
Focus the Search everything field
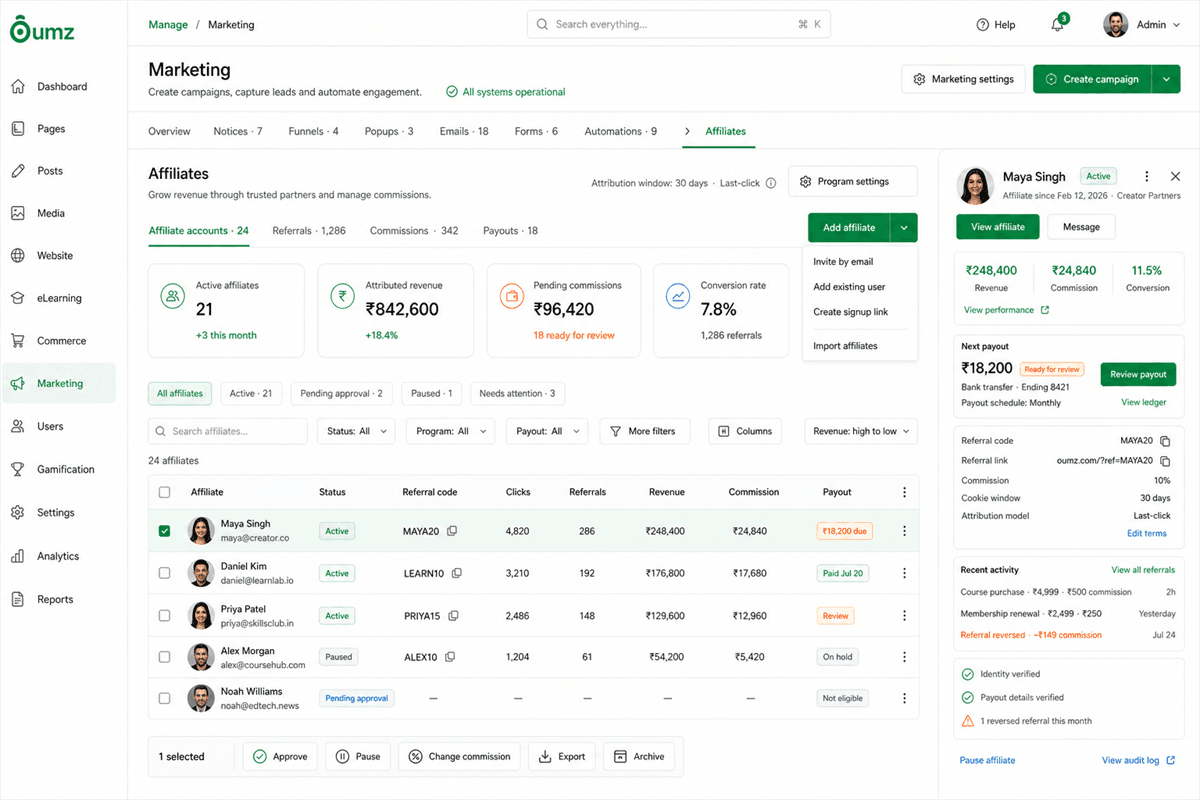point(679,24)
